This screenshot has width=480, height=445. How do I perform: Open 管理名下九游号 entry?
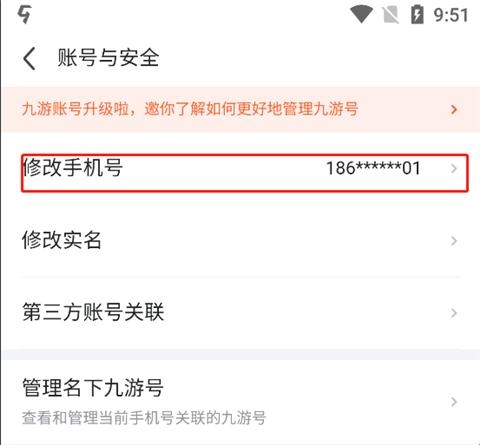tap(240, 402)
